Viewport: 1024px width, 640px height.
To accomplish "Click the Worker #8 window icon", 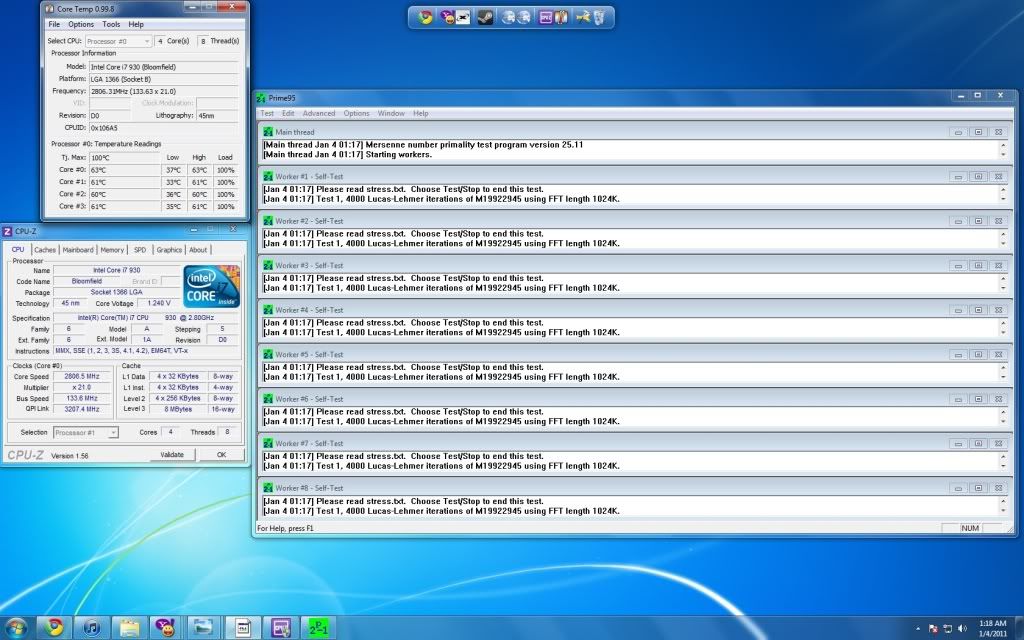I will click(268, 488).
